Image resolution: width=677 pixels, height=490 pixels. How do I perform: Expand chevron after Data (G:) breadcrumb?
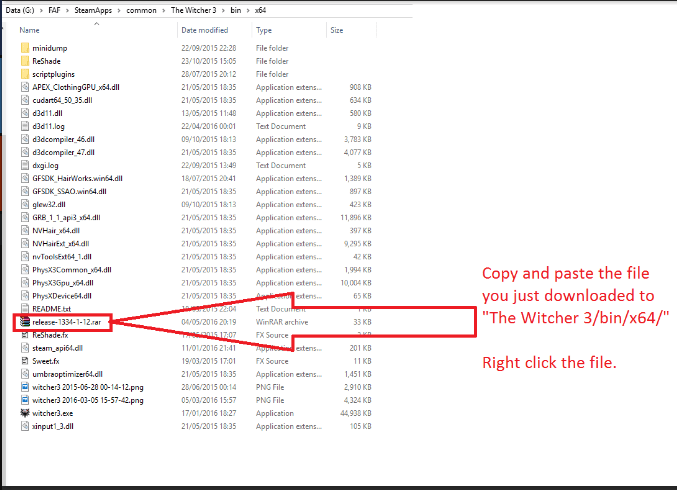click(41, 10)
